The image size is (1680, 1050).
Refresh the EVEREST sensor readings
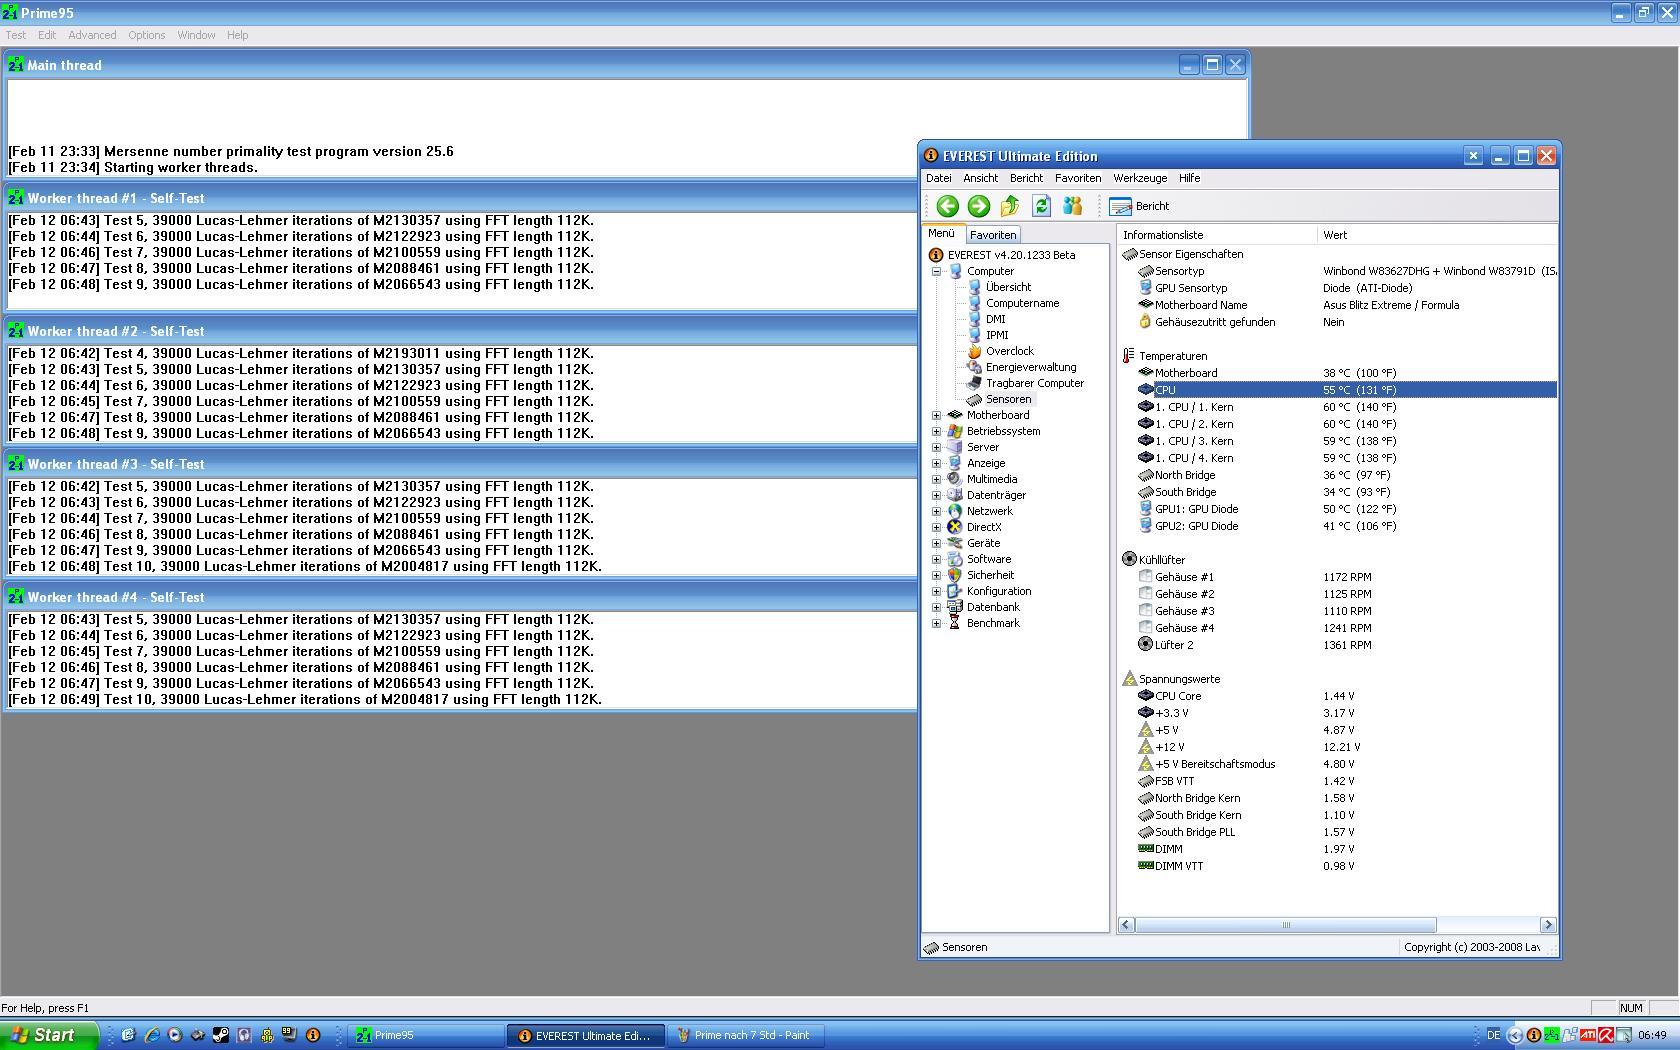click(1041, 206)
